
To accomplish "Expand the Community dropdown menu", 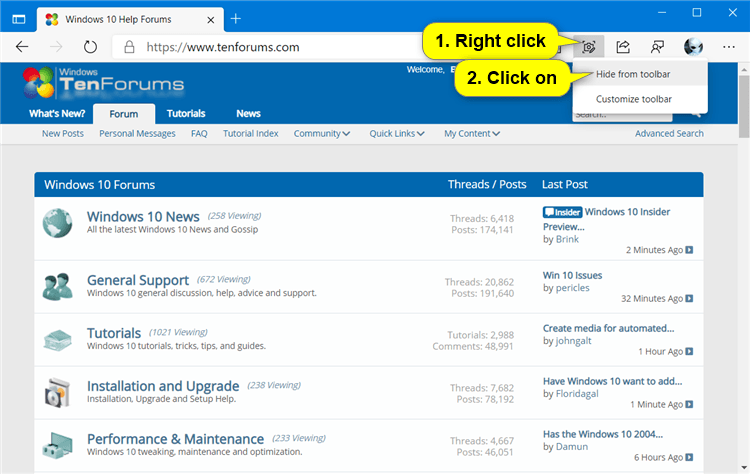I will [x=322, y=133].
